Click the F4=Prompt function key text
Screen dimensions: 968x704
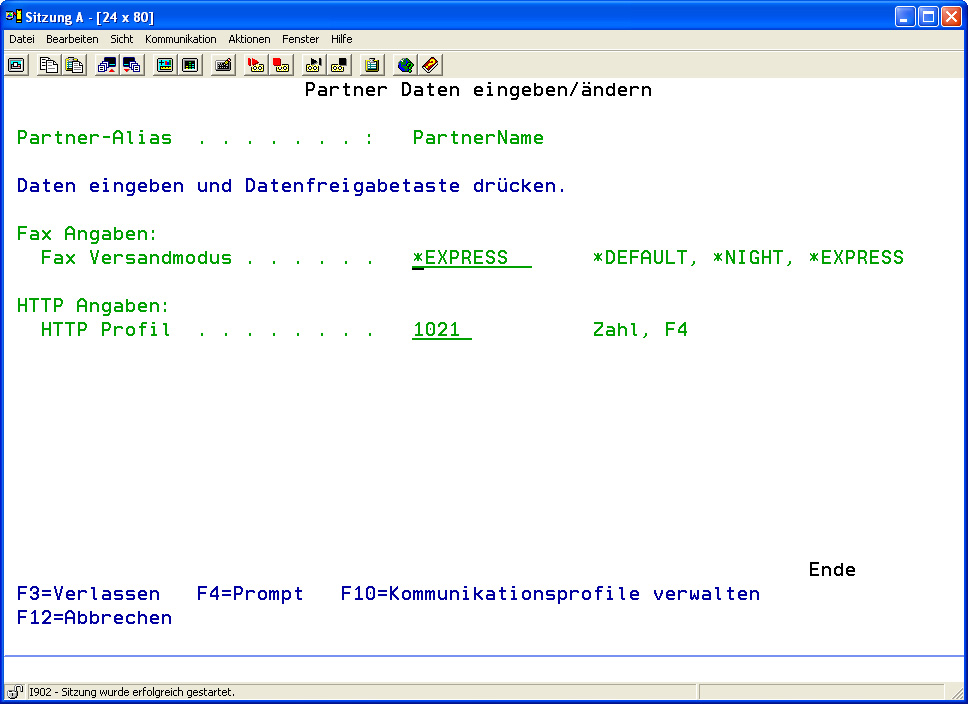coord(250,594)
